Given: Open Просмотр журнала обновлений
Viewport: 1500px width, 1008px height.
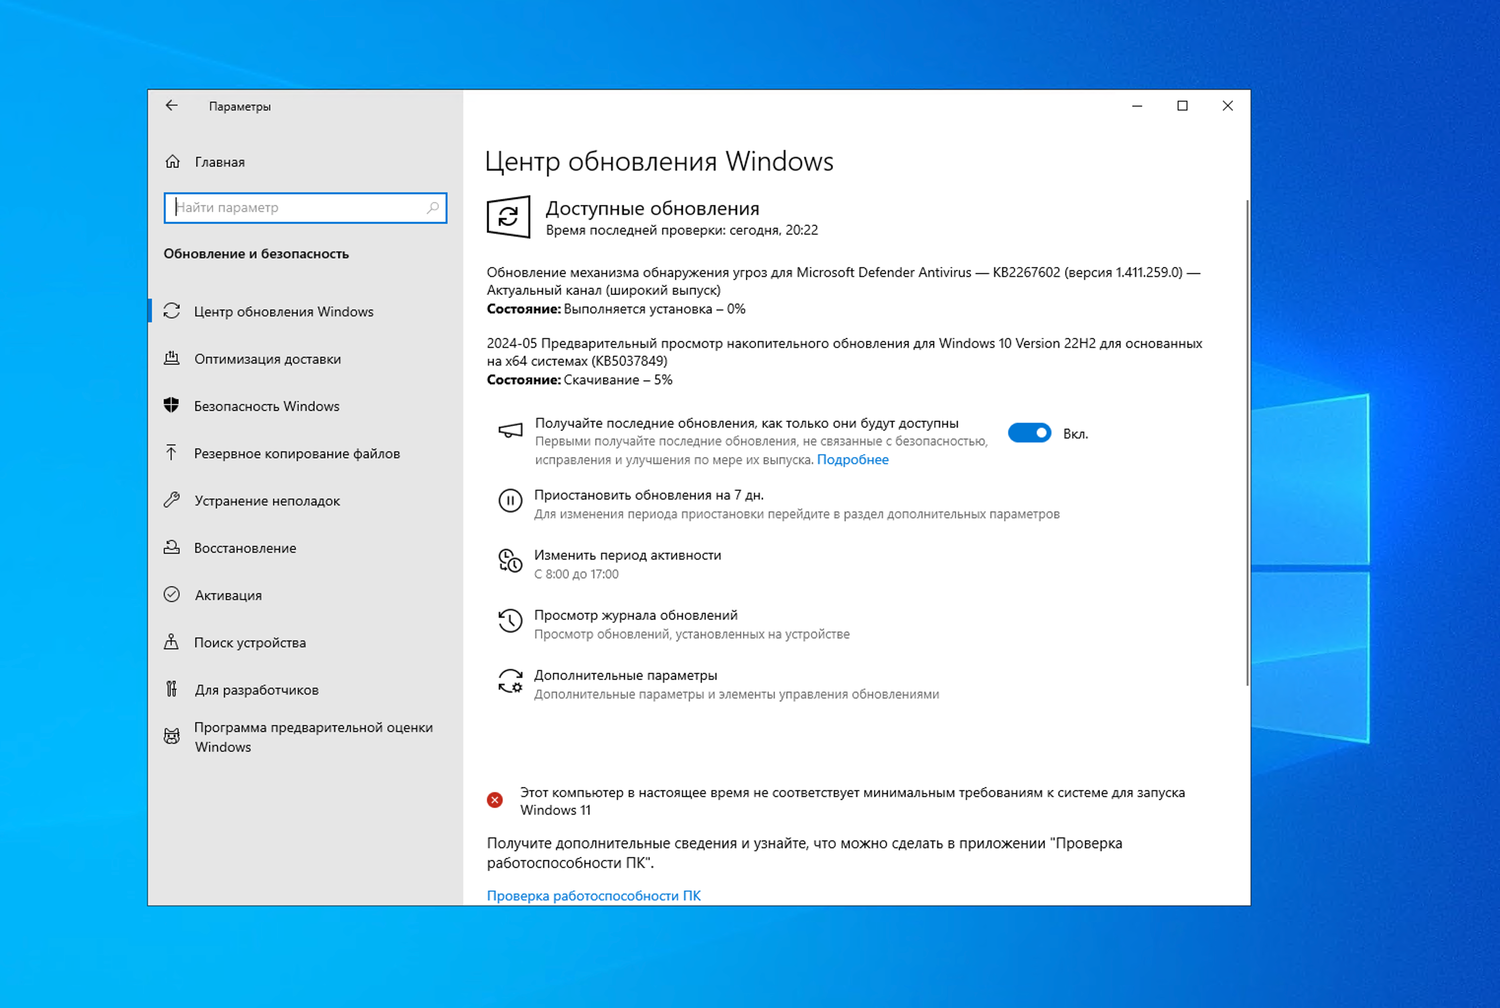Looking at the screenshot, I should 636,615.
